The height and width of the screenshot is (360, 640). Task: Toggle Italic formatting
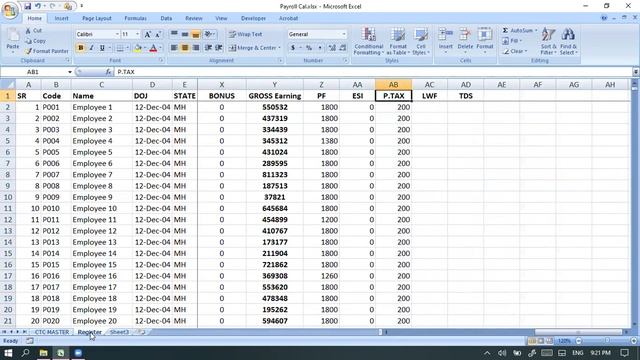(91, 48)
